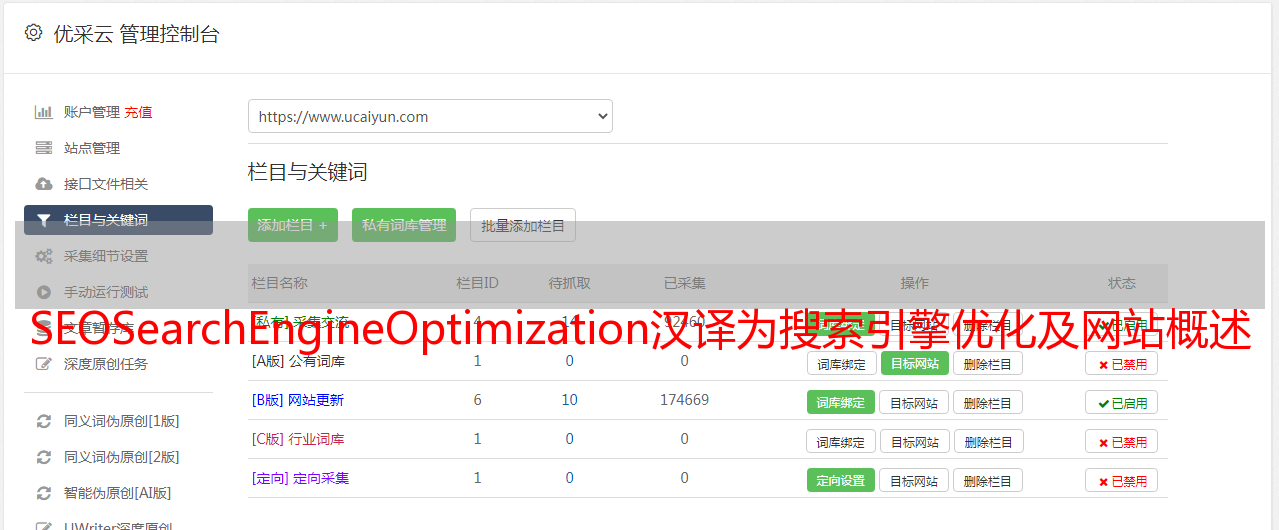Click the 栏目名称 column header
Image resolution: width=1279 pixels, height=530 pixels.
[280, 283]
